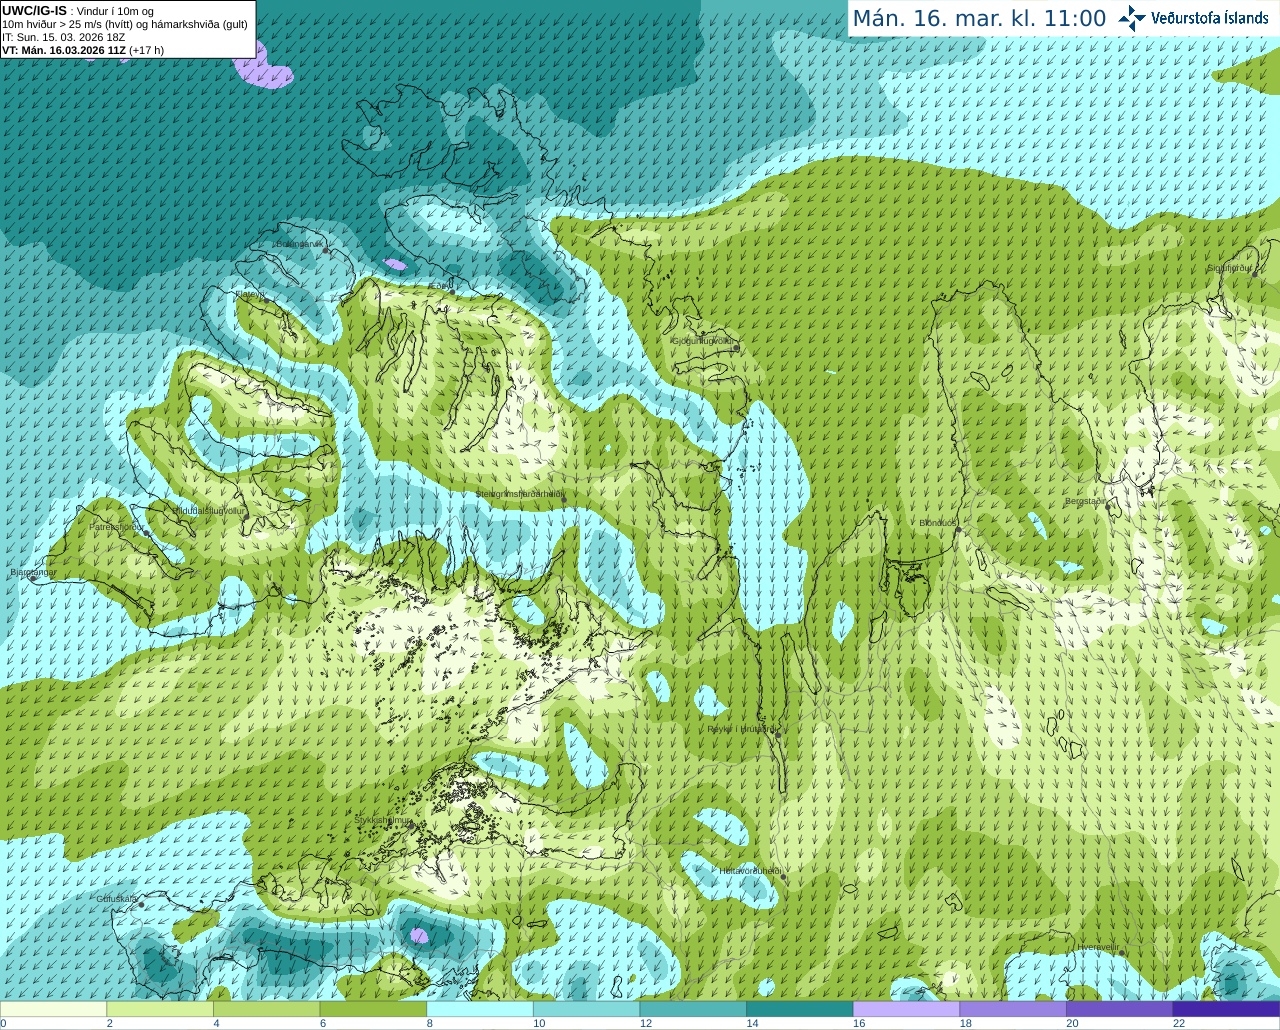Click the Stykkishólmur station label
Image resolution: width=1280 pixels, height=1030 pixels.
pos(383,820)
